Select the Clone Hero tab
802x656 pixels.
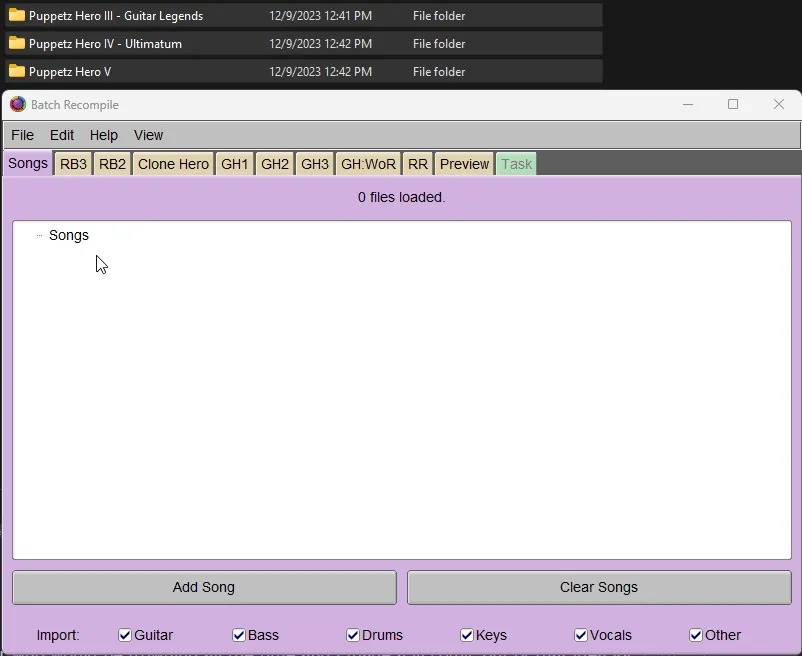(172, 163)
